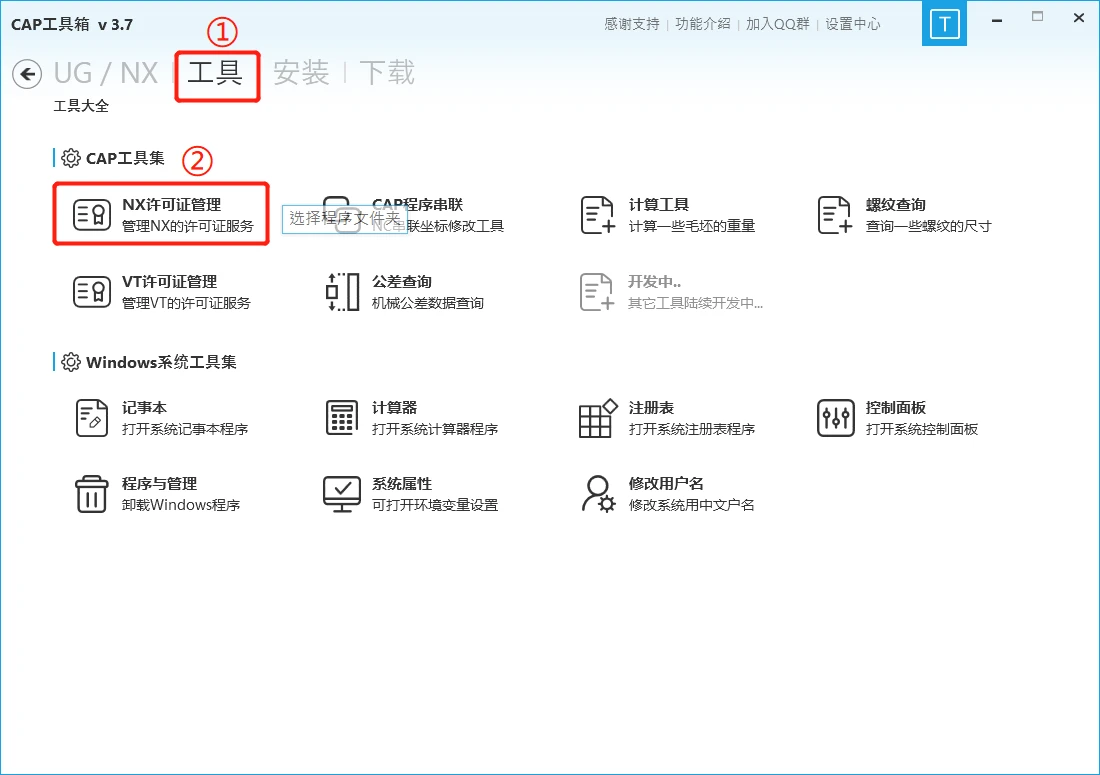The width and height of the screenshot is (1100, 775).
Task: Click the 螺纹查询 document icon
Action: click(x=835, y=215)
